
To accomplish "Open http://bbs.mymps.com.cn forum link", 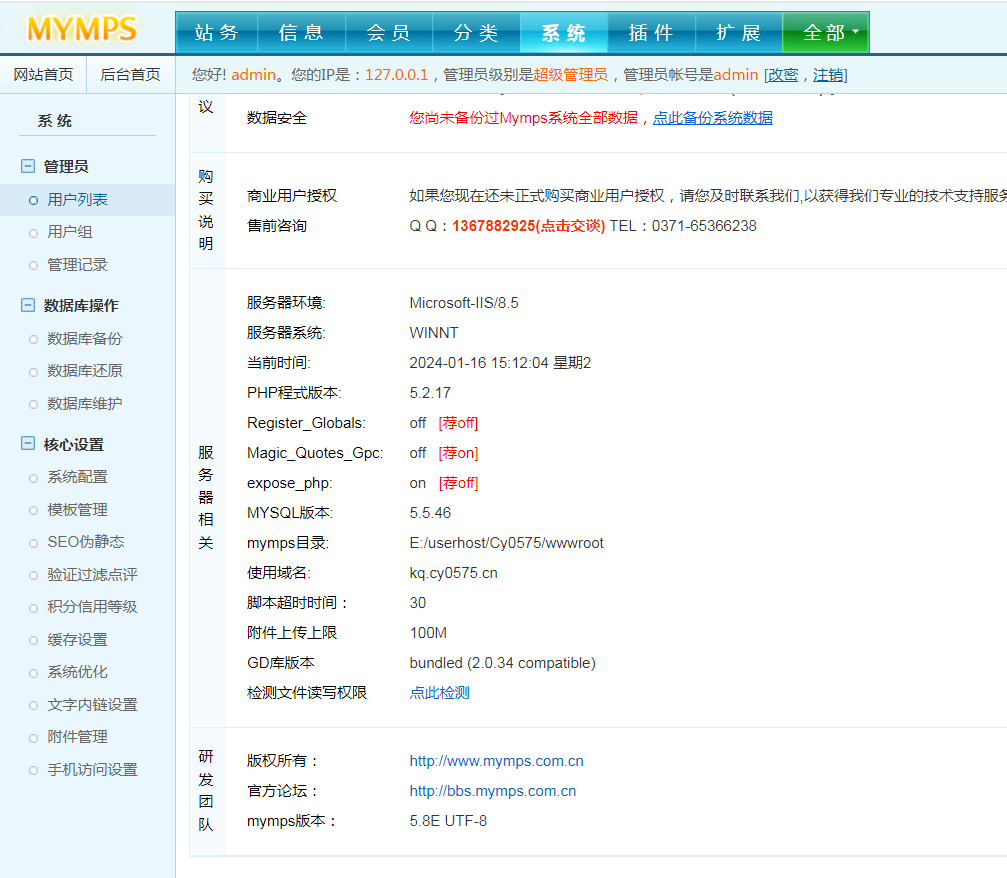I will pyautogui.click(x=493, y=791).
